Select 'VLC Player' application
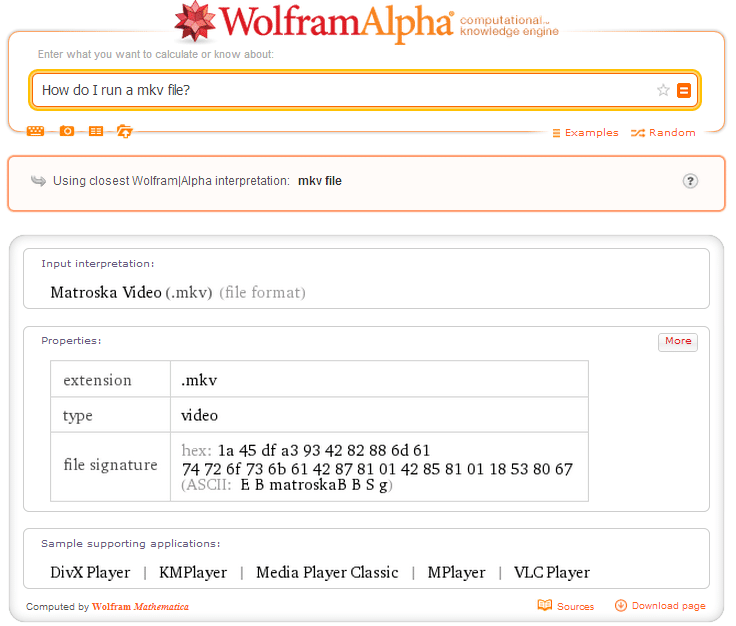 click(552, 572)
